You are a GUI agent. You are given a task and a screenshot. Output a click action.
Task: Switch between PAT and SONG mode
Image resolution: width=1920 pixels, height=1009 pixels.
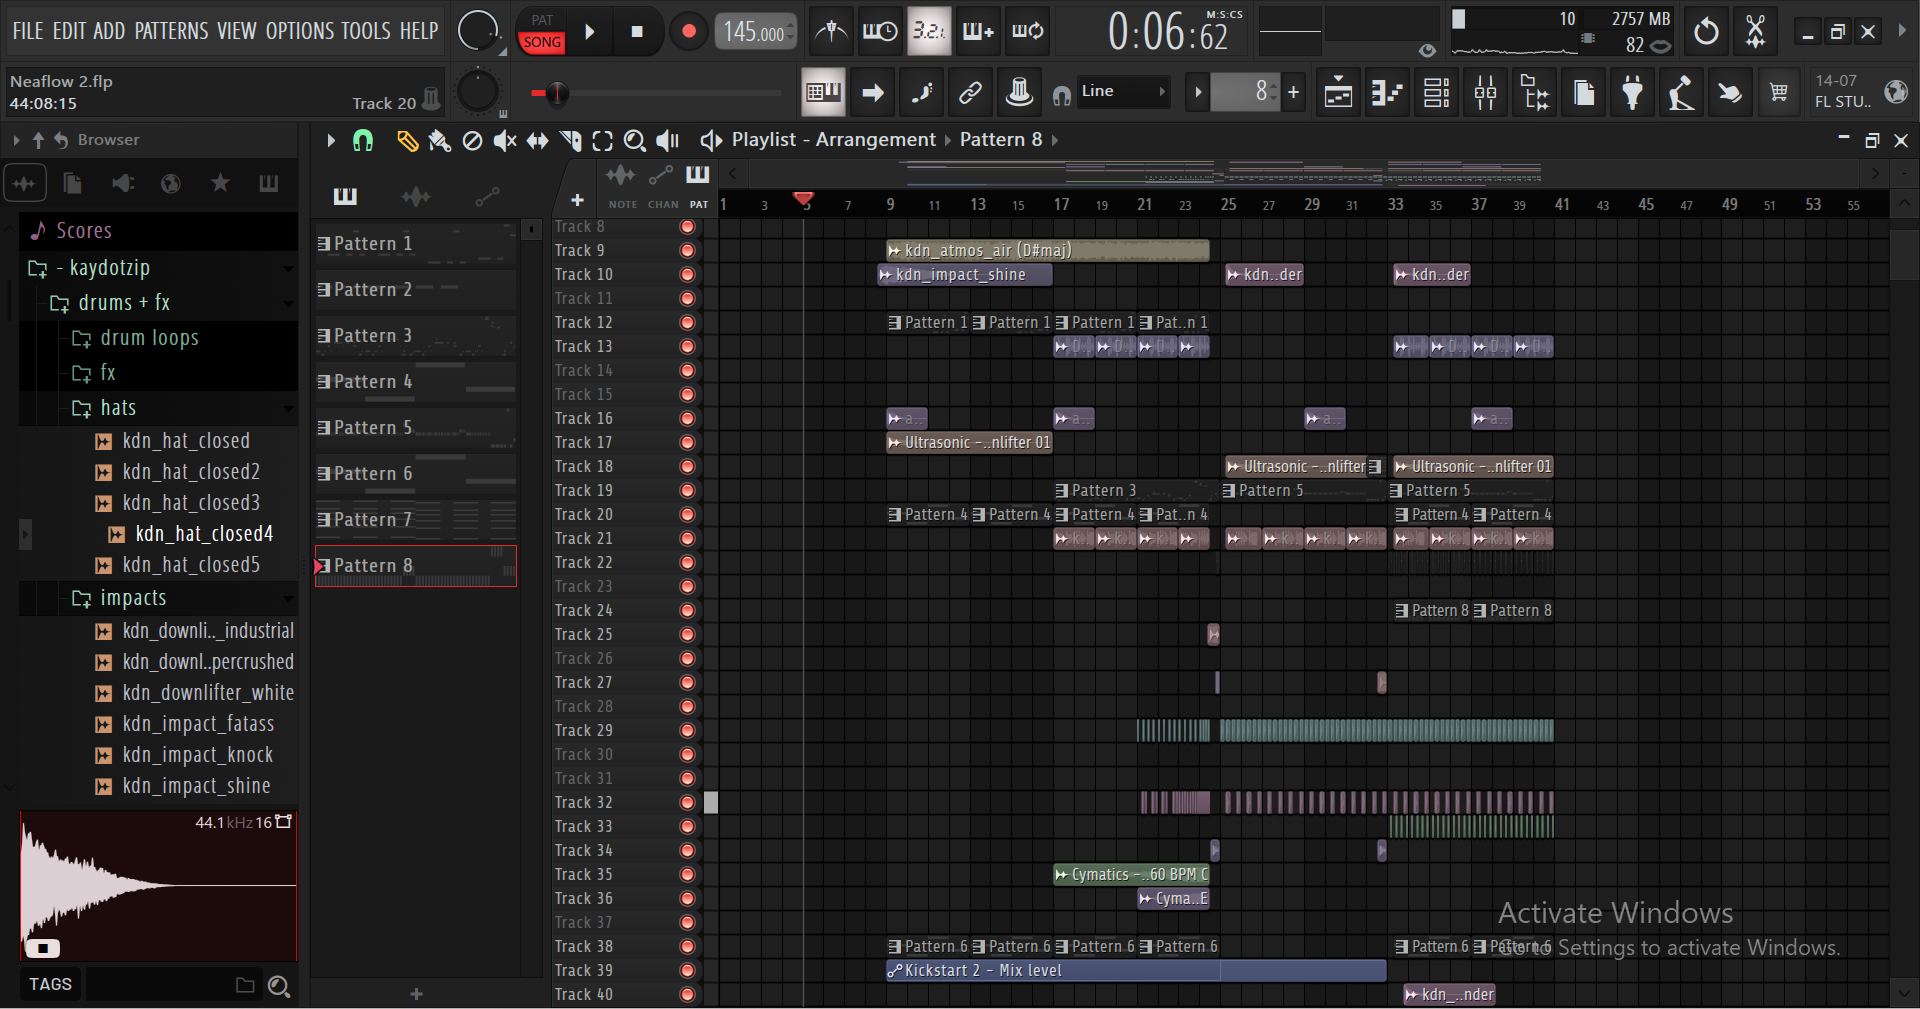coord(542,32)
